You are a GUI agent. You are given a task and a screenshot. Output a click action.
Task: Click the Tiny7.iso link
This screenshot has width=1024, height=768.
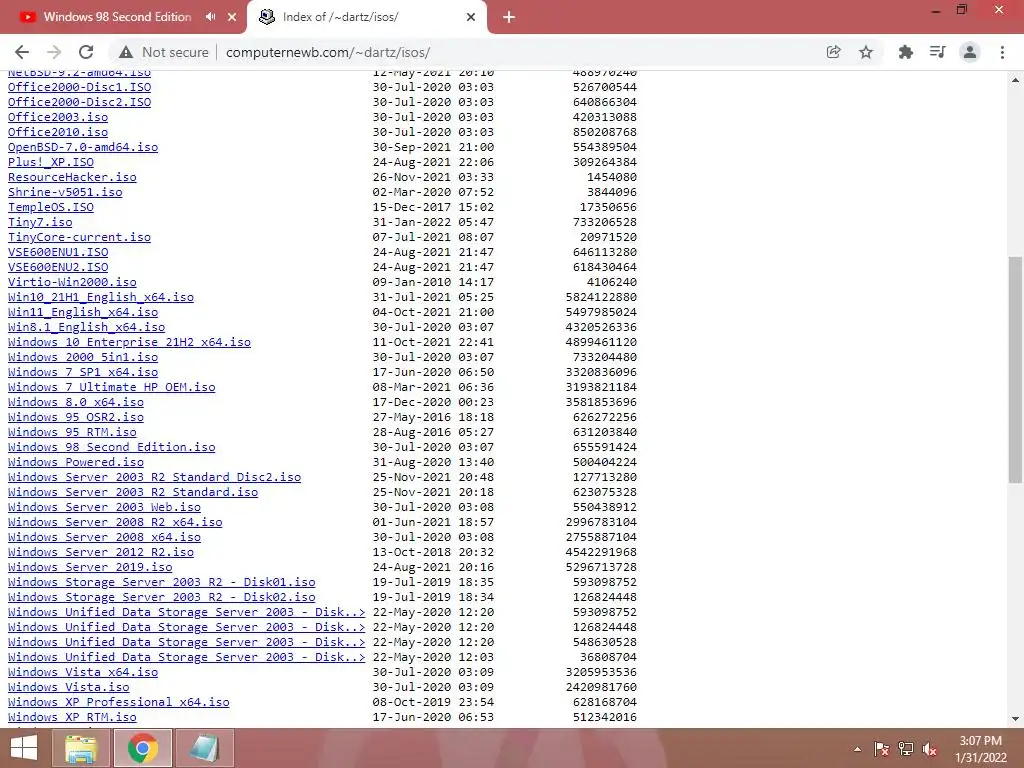(40, 222)
